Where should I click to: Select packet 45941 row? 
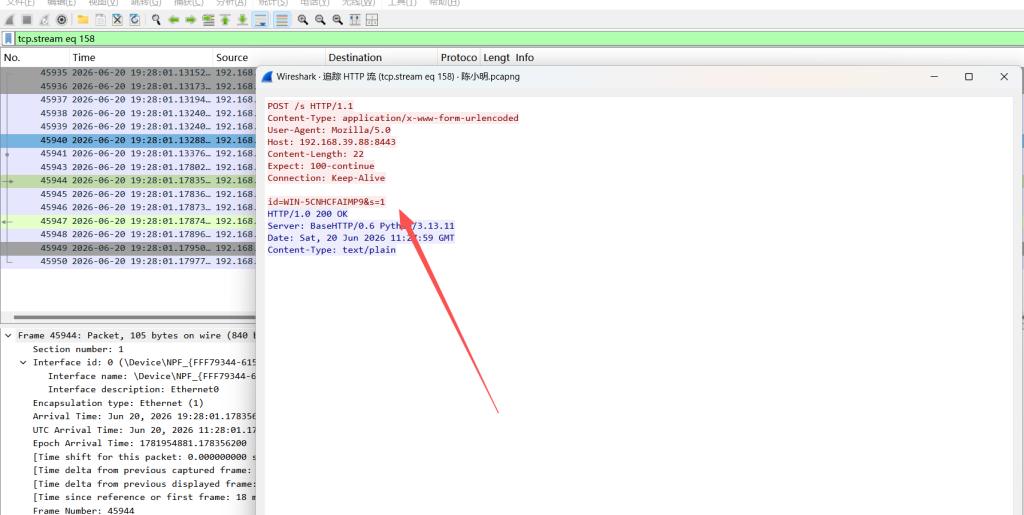tap(128, 153)
